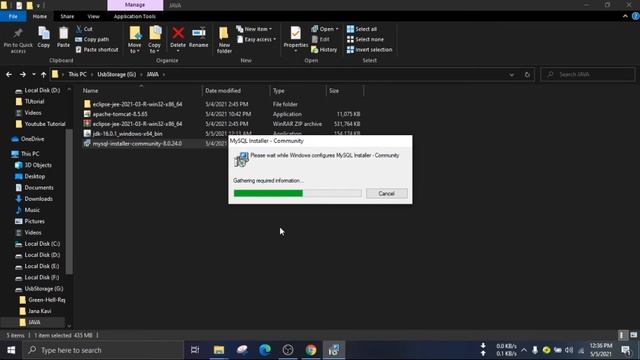This screenshot has width=640, height=360.
Task: Click Copy path in ribbon
Action: click(x=92, y=39)
